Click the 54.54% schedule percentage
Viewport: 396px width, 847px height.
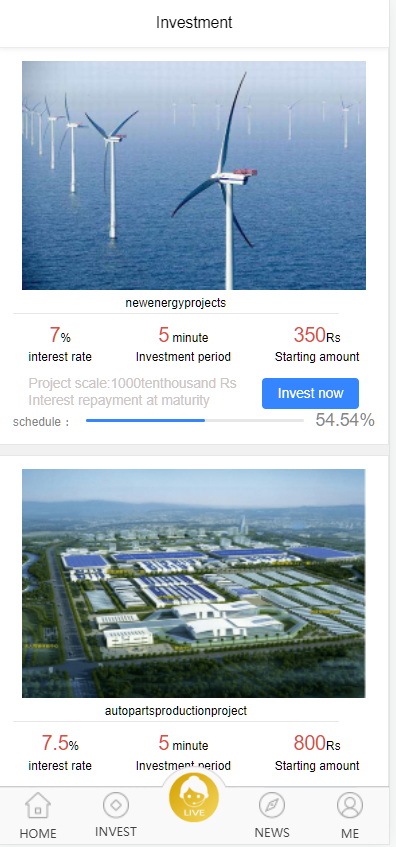345,420
